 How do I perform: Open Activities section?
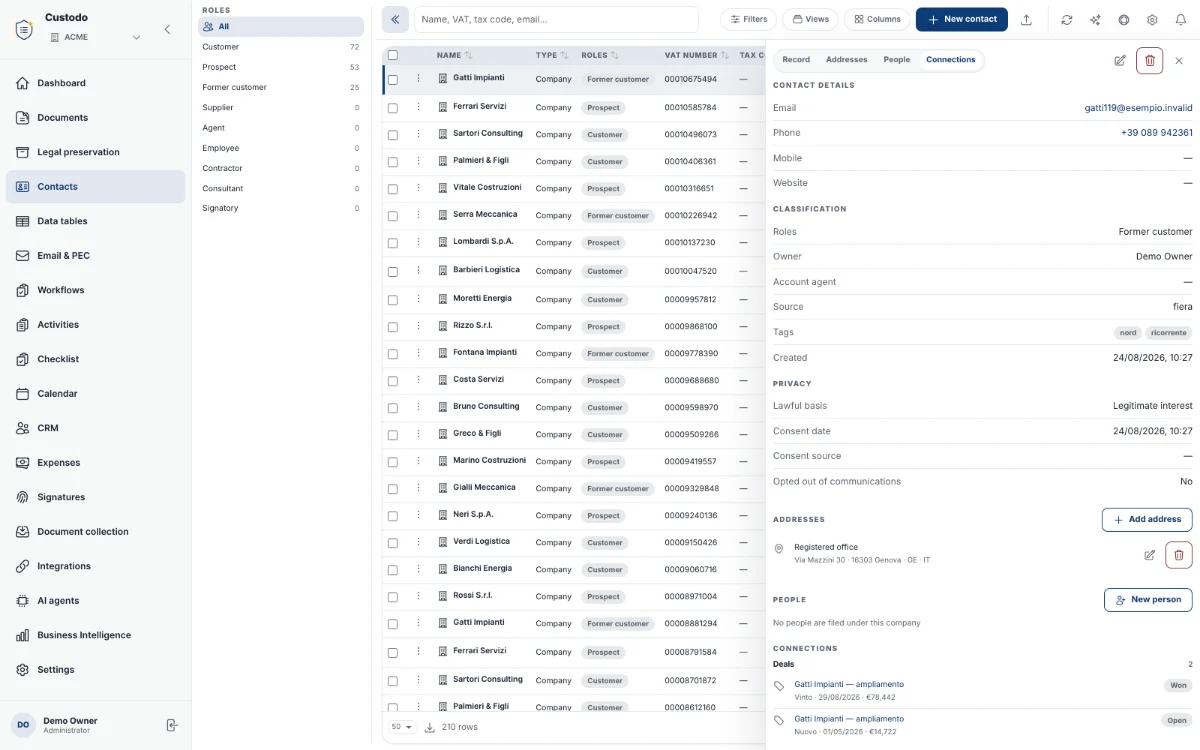point(96,325)
